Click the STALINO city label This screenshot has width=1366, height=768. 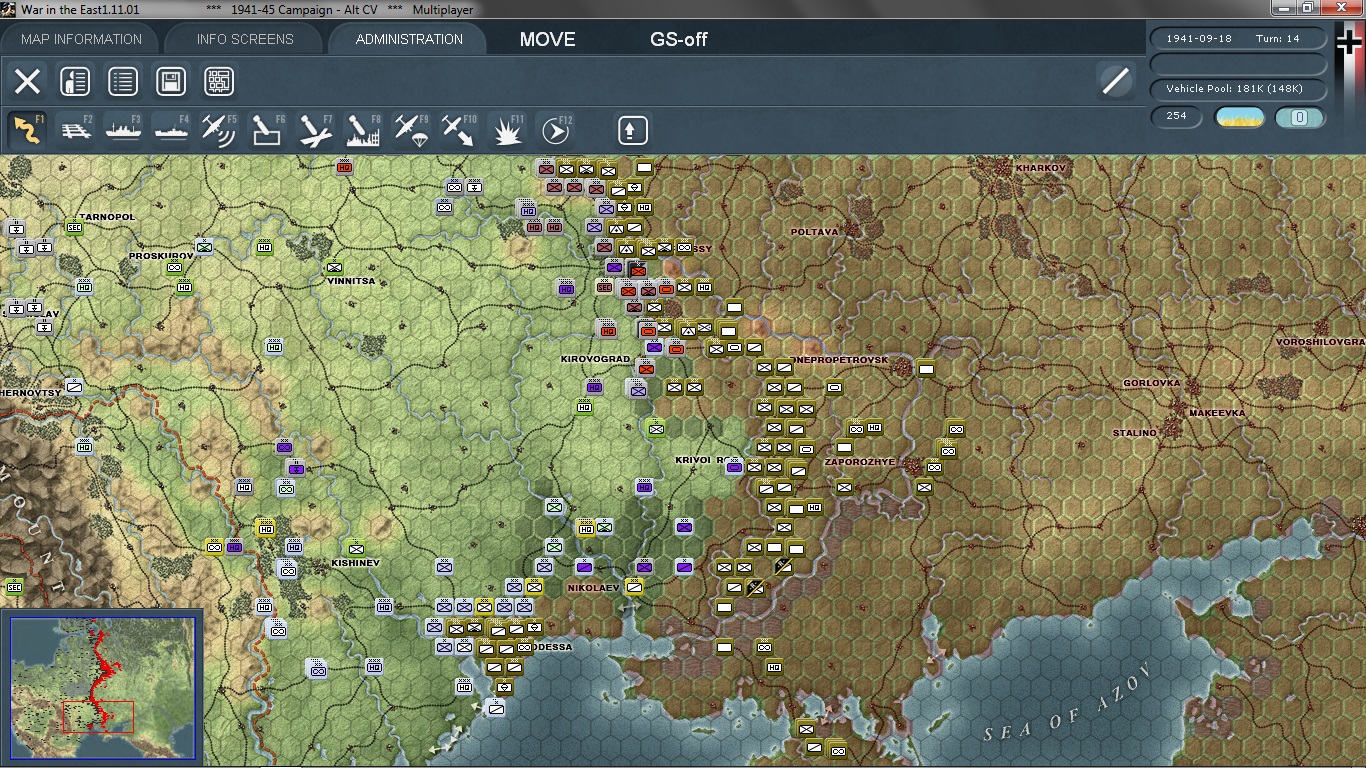tap(1134, 433)
